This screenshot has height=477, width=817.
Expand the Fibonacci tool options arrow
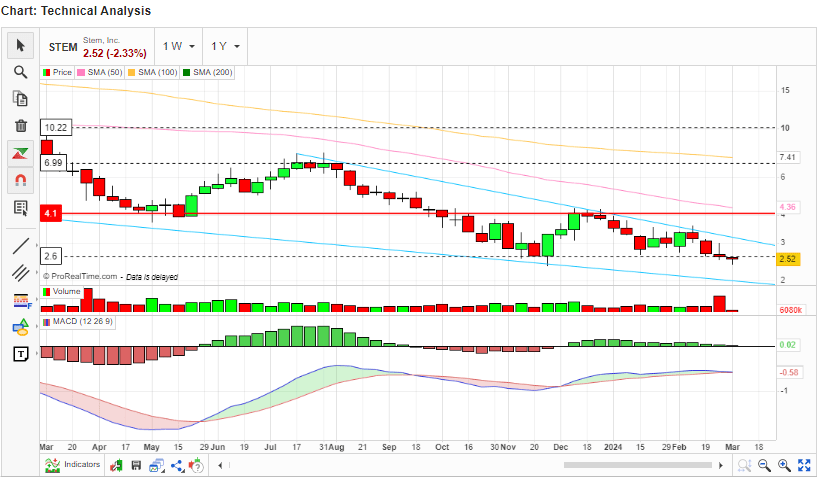pos(36,299)
